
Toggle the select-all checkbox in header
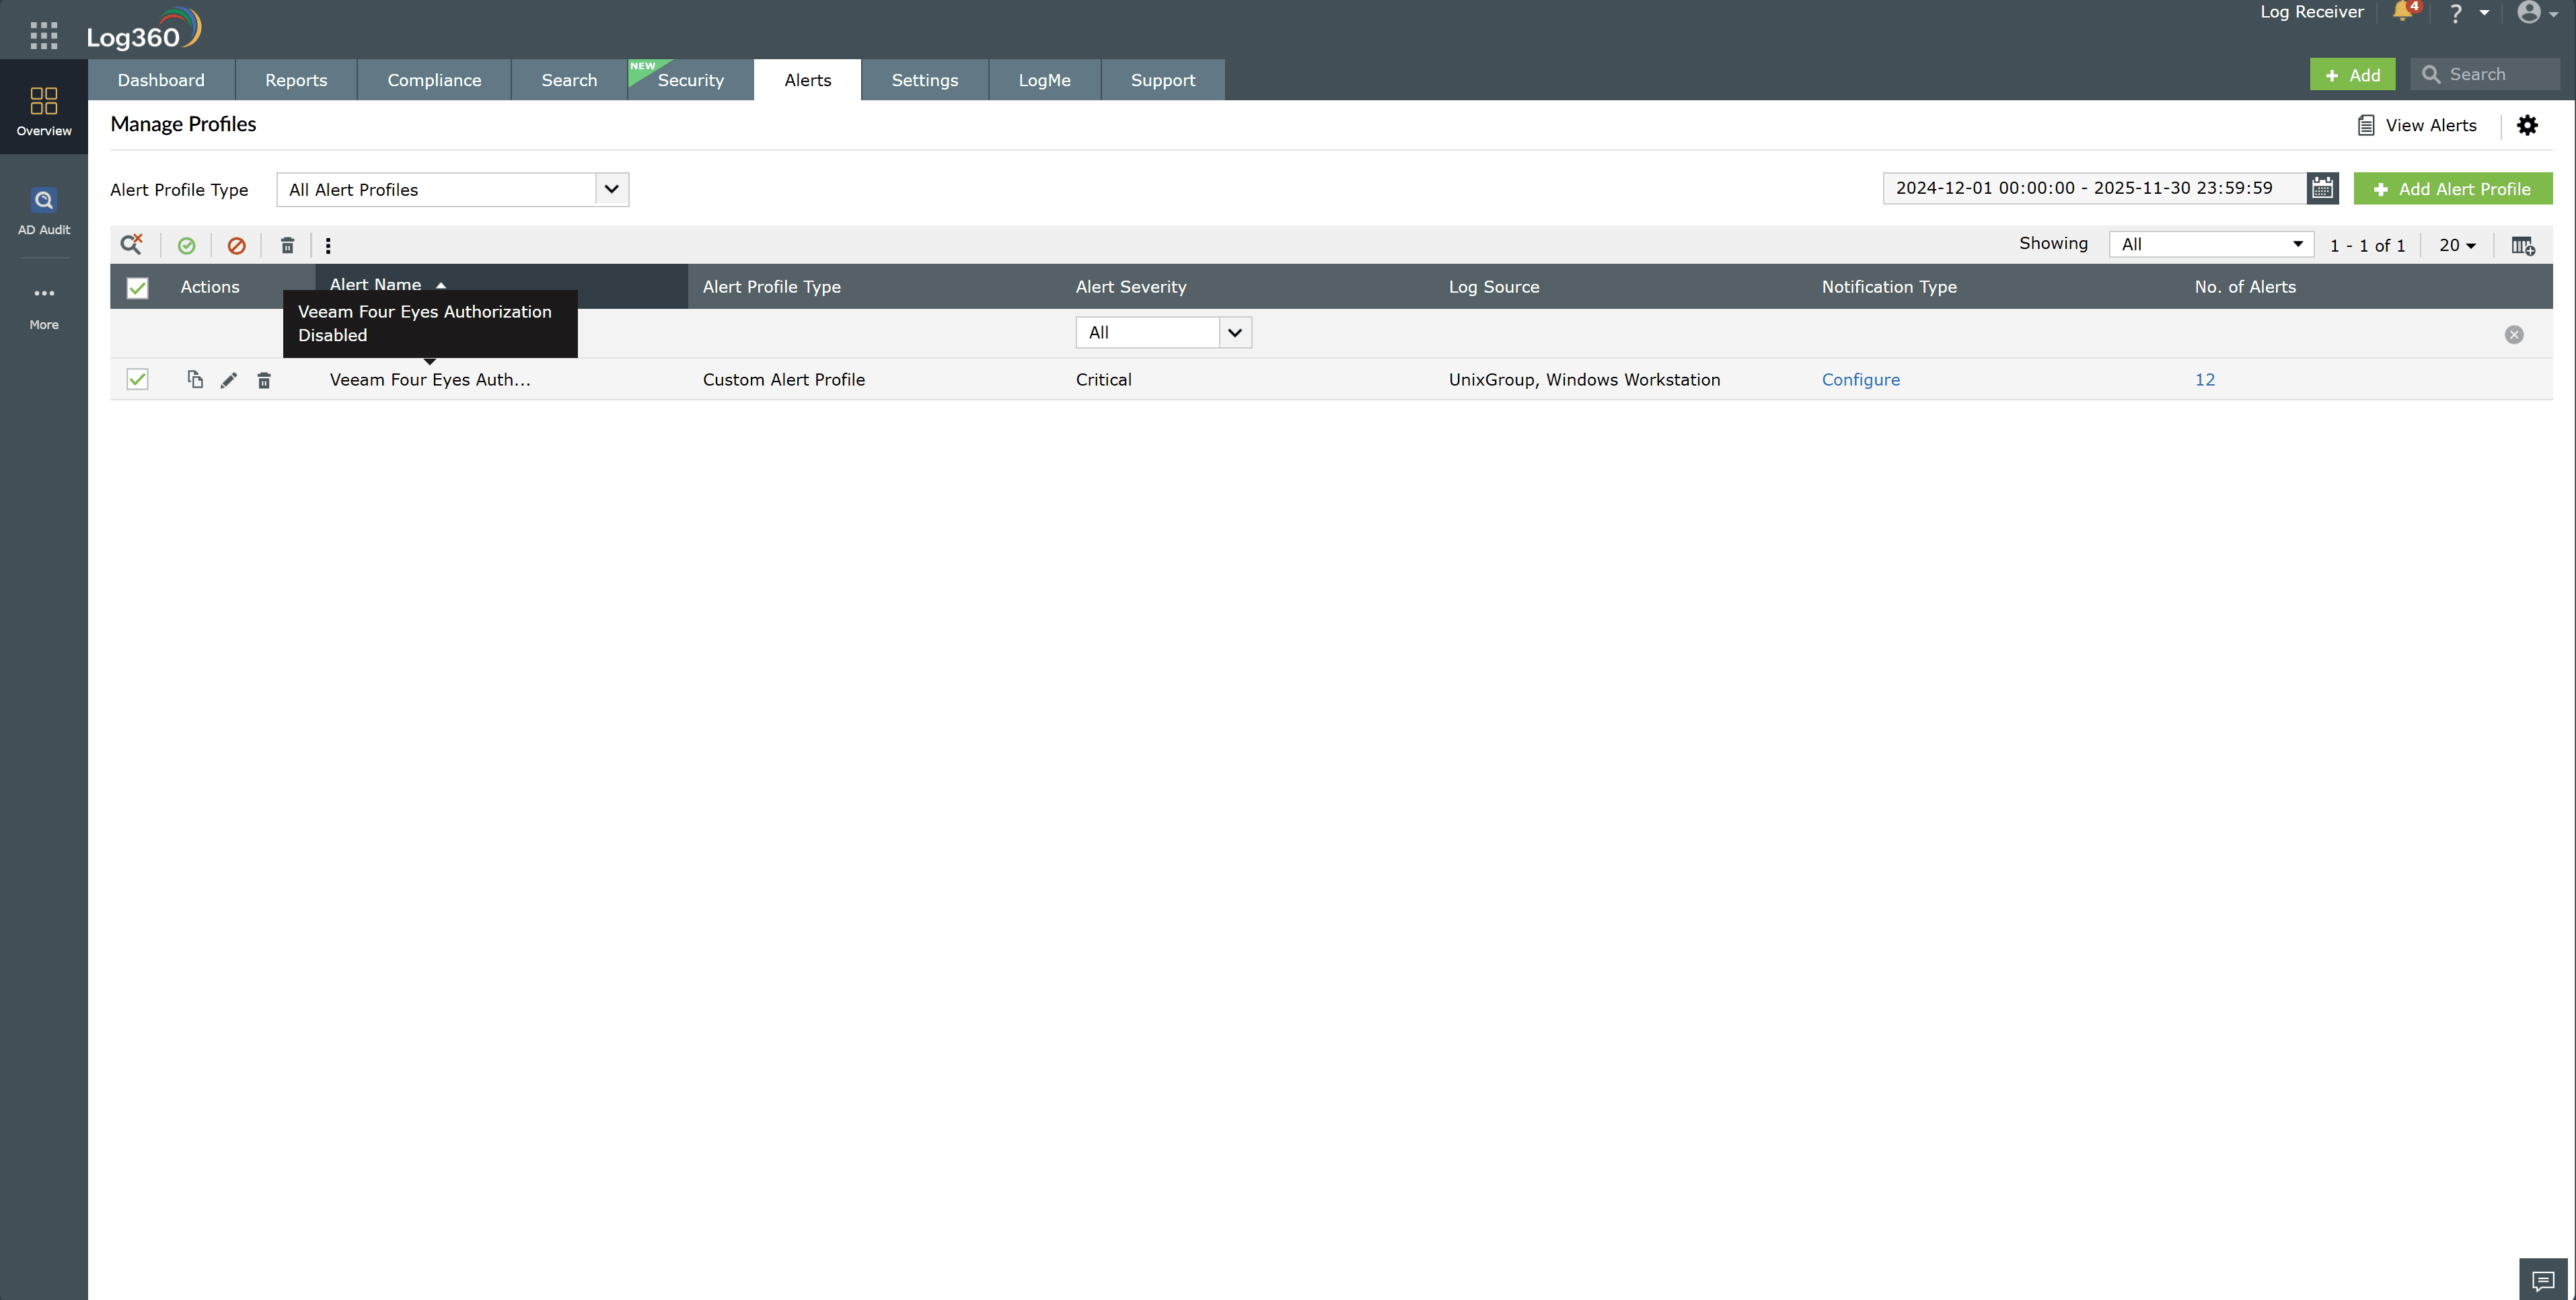137,288
